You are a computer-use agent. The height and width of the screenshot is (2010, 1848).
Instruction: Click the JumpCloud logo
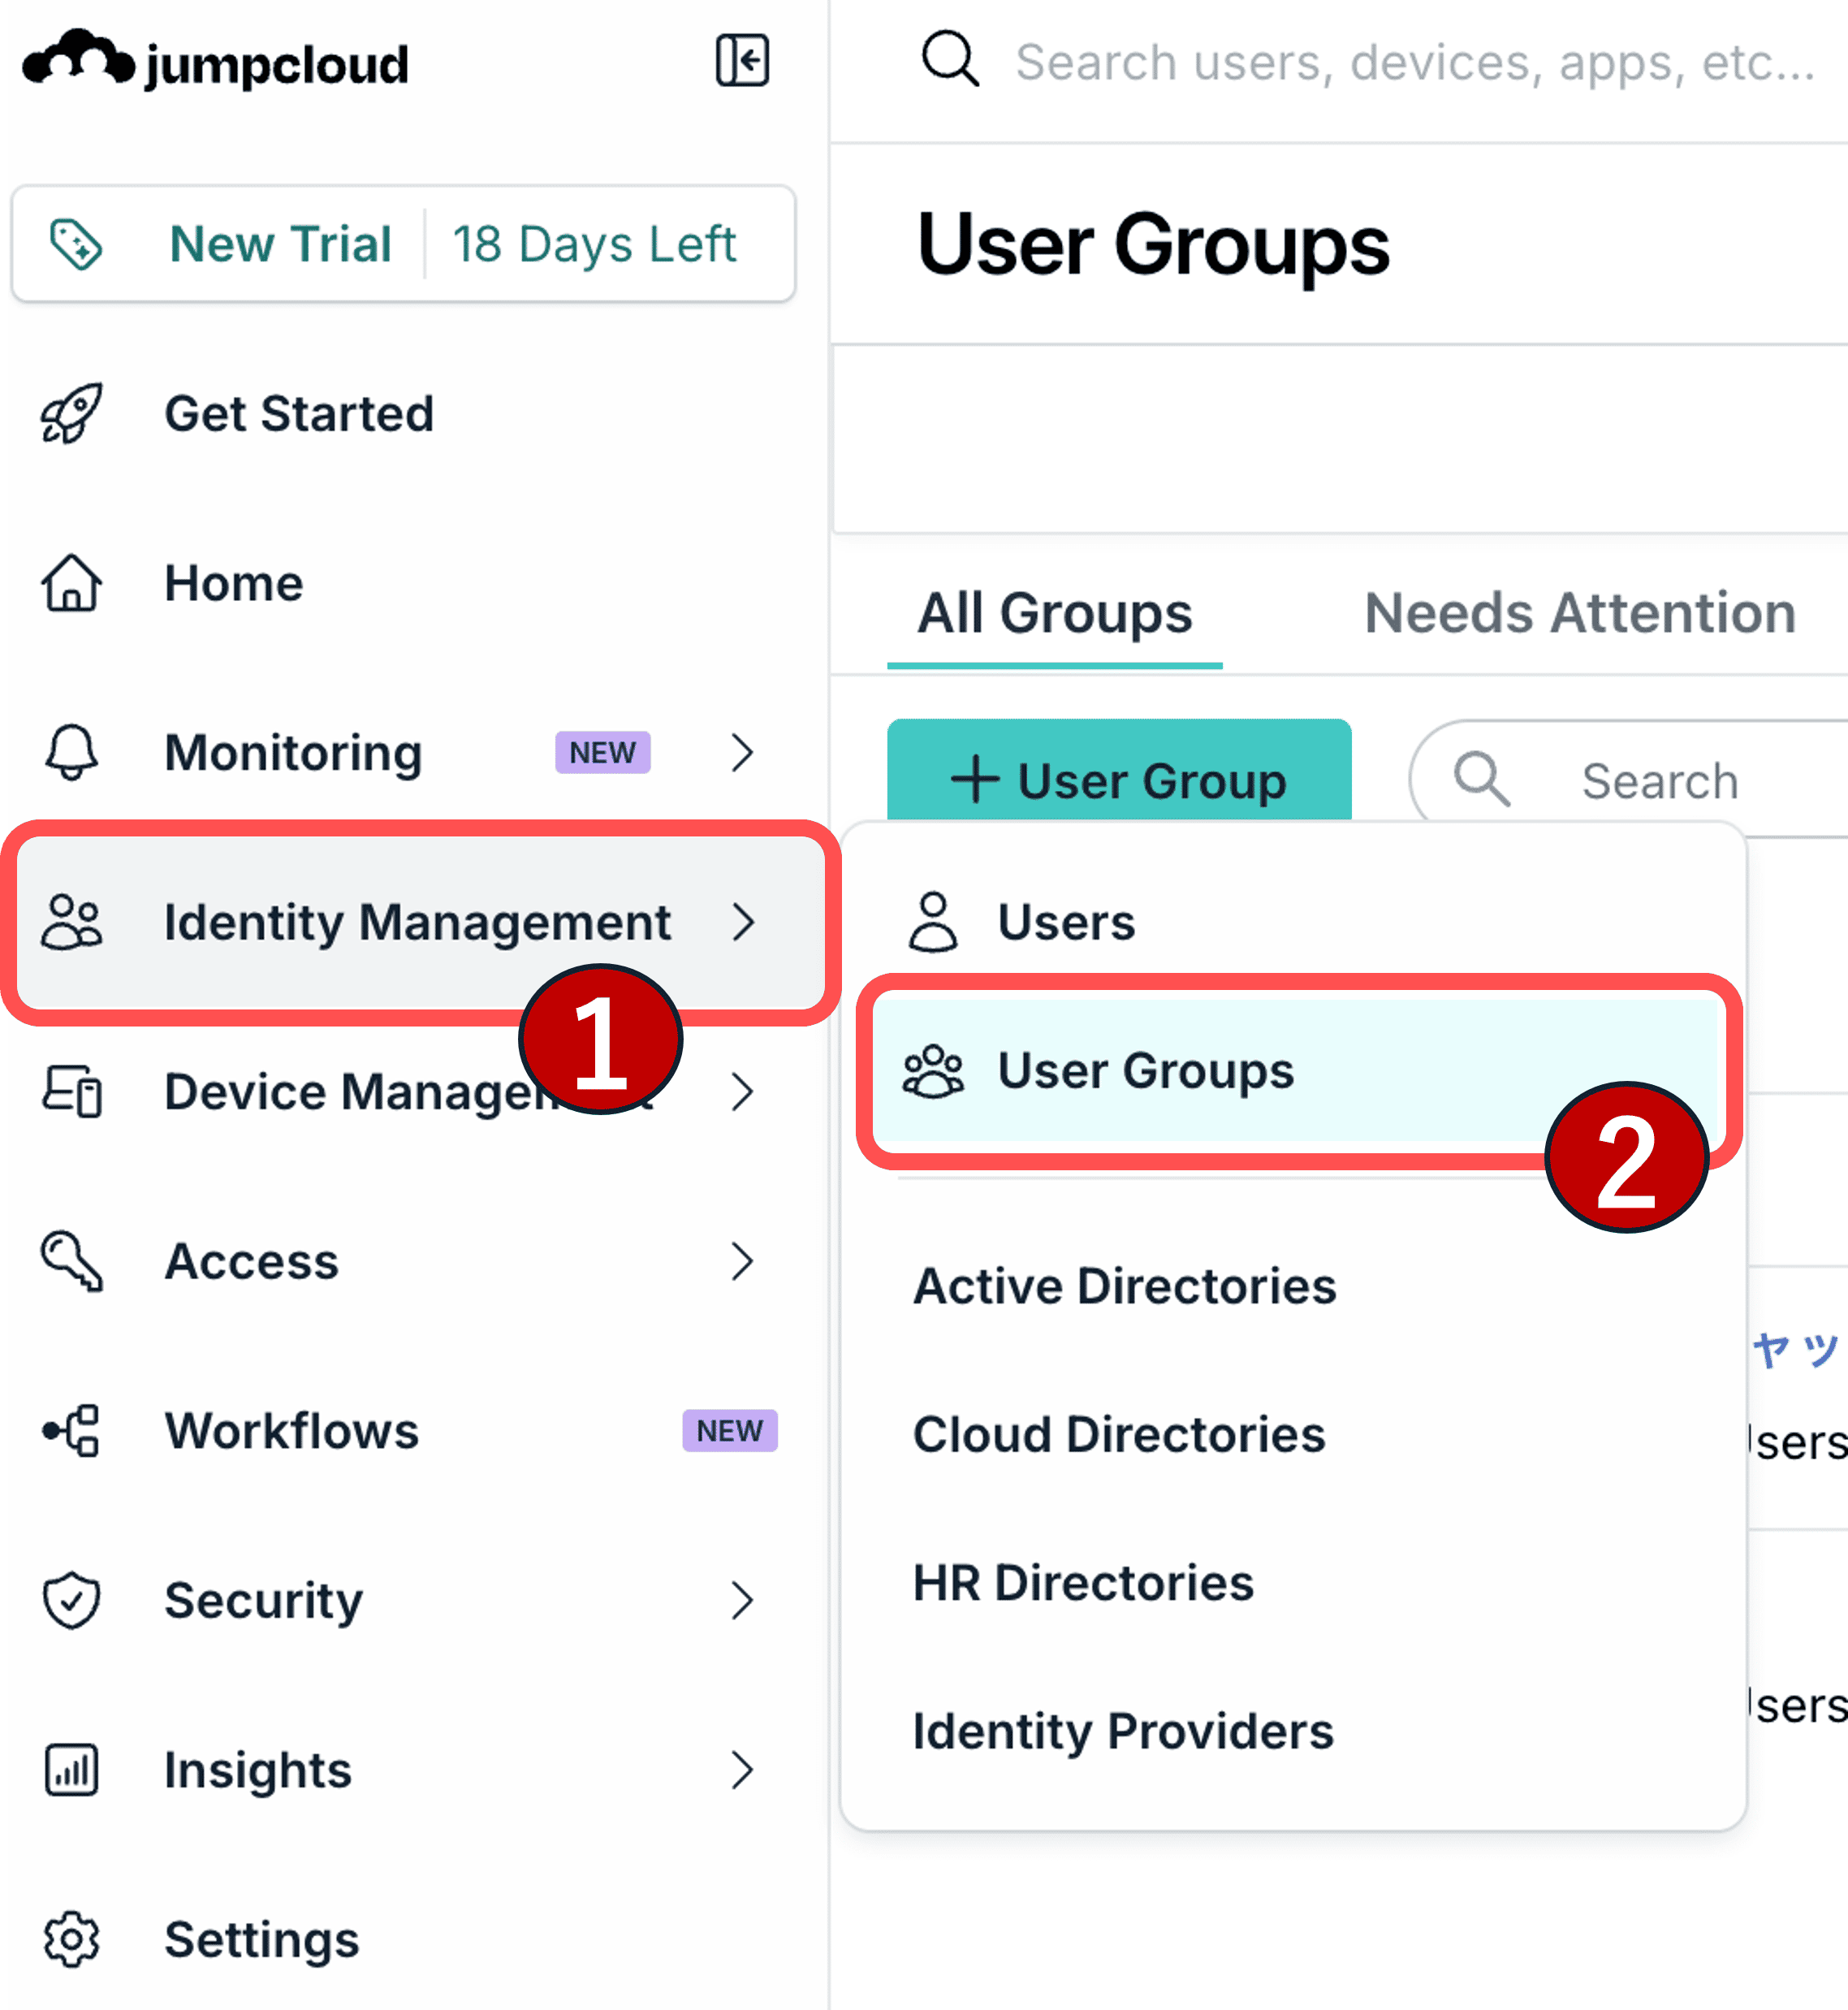[216, 61]
